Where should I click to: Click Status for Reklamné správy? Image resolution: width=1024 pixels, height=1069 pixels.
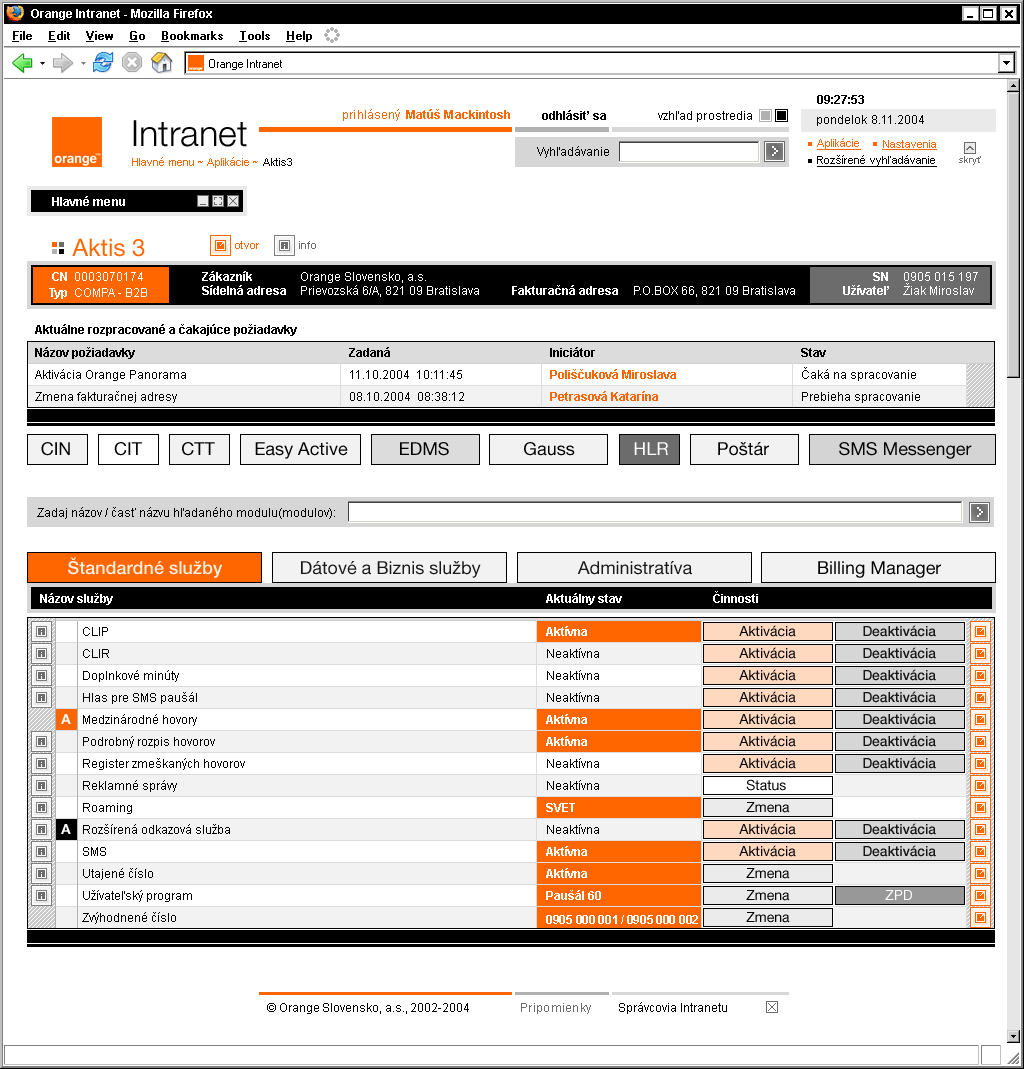(x=768, y=785)
